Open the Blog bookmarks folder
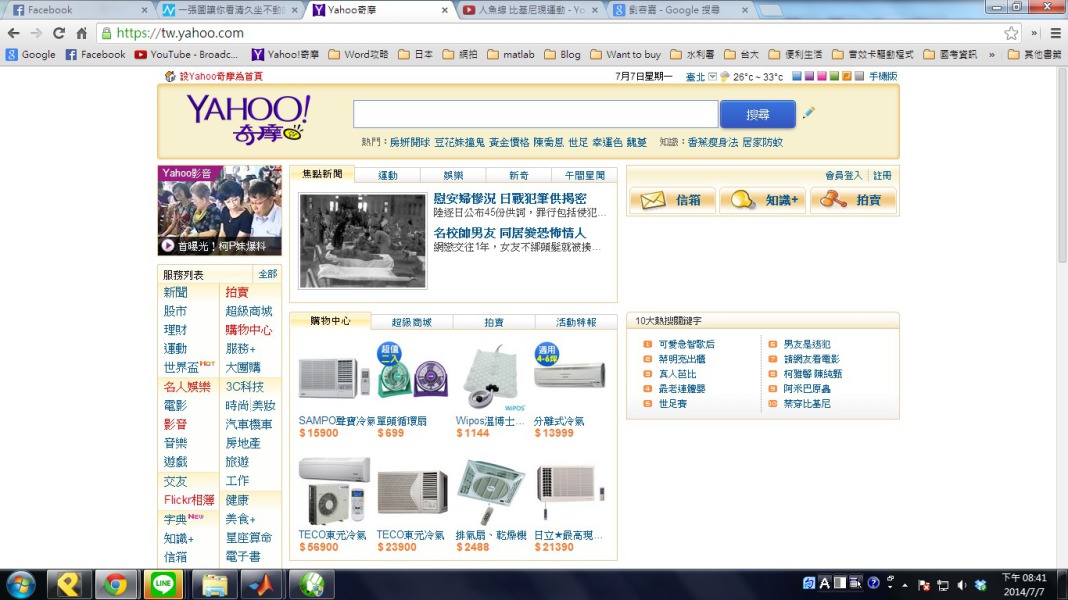The width and height of the screenshot is (1068, 600). [x=563, y=54]
